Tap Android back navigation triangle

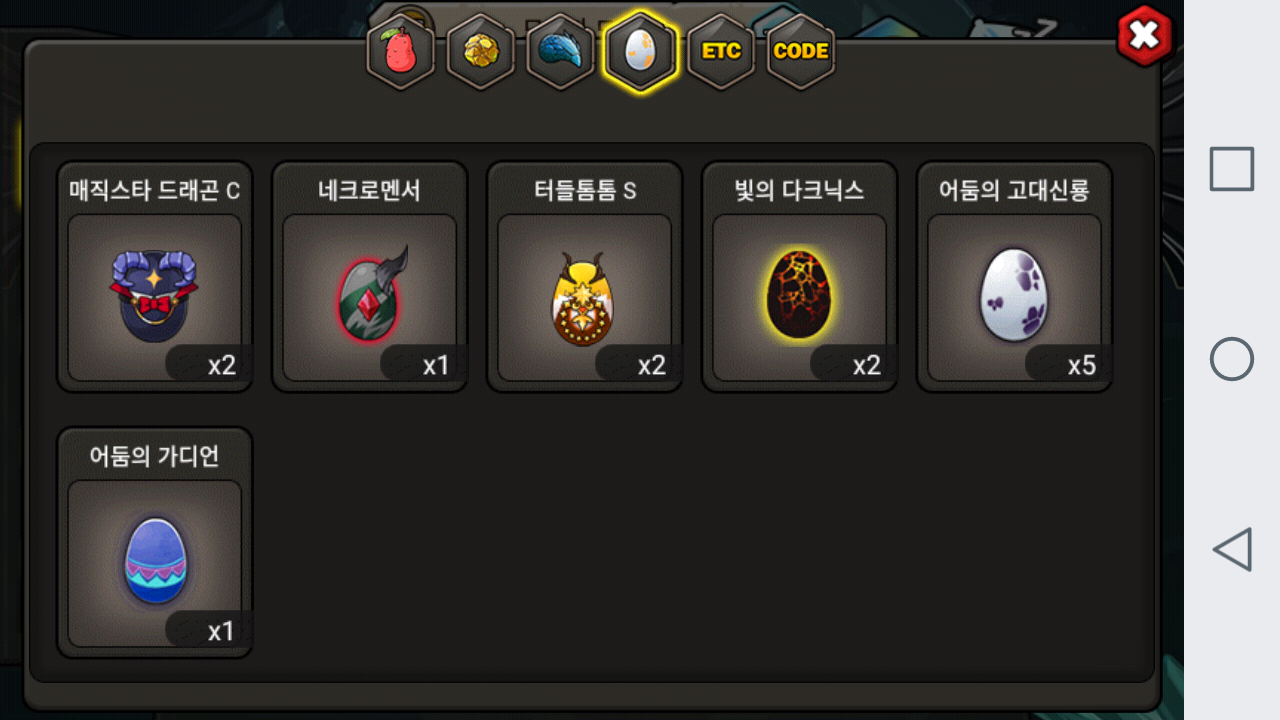coord(1232,549)
